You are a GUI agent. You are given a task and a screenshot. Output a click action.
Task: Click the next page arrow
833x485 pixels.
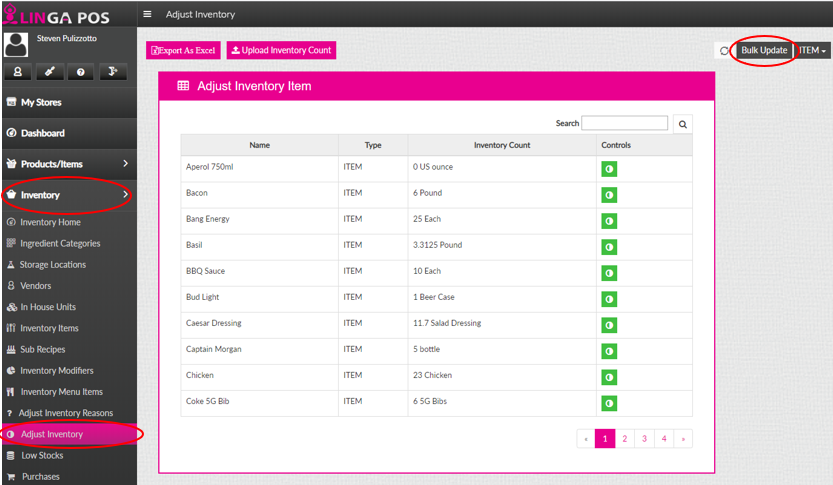point(683,439)
